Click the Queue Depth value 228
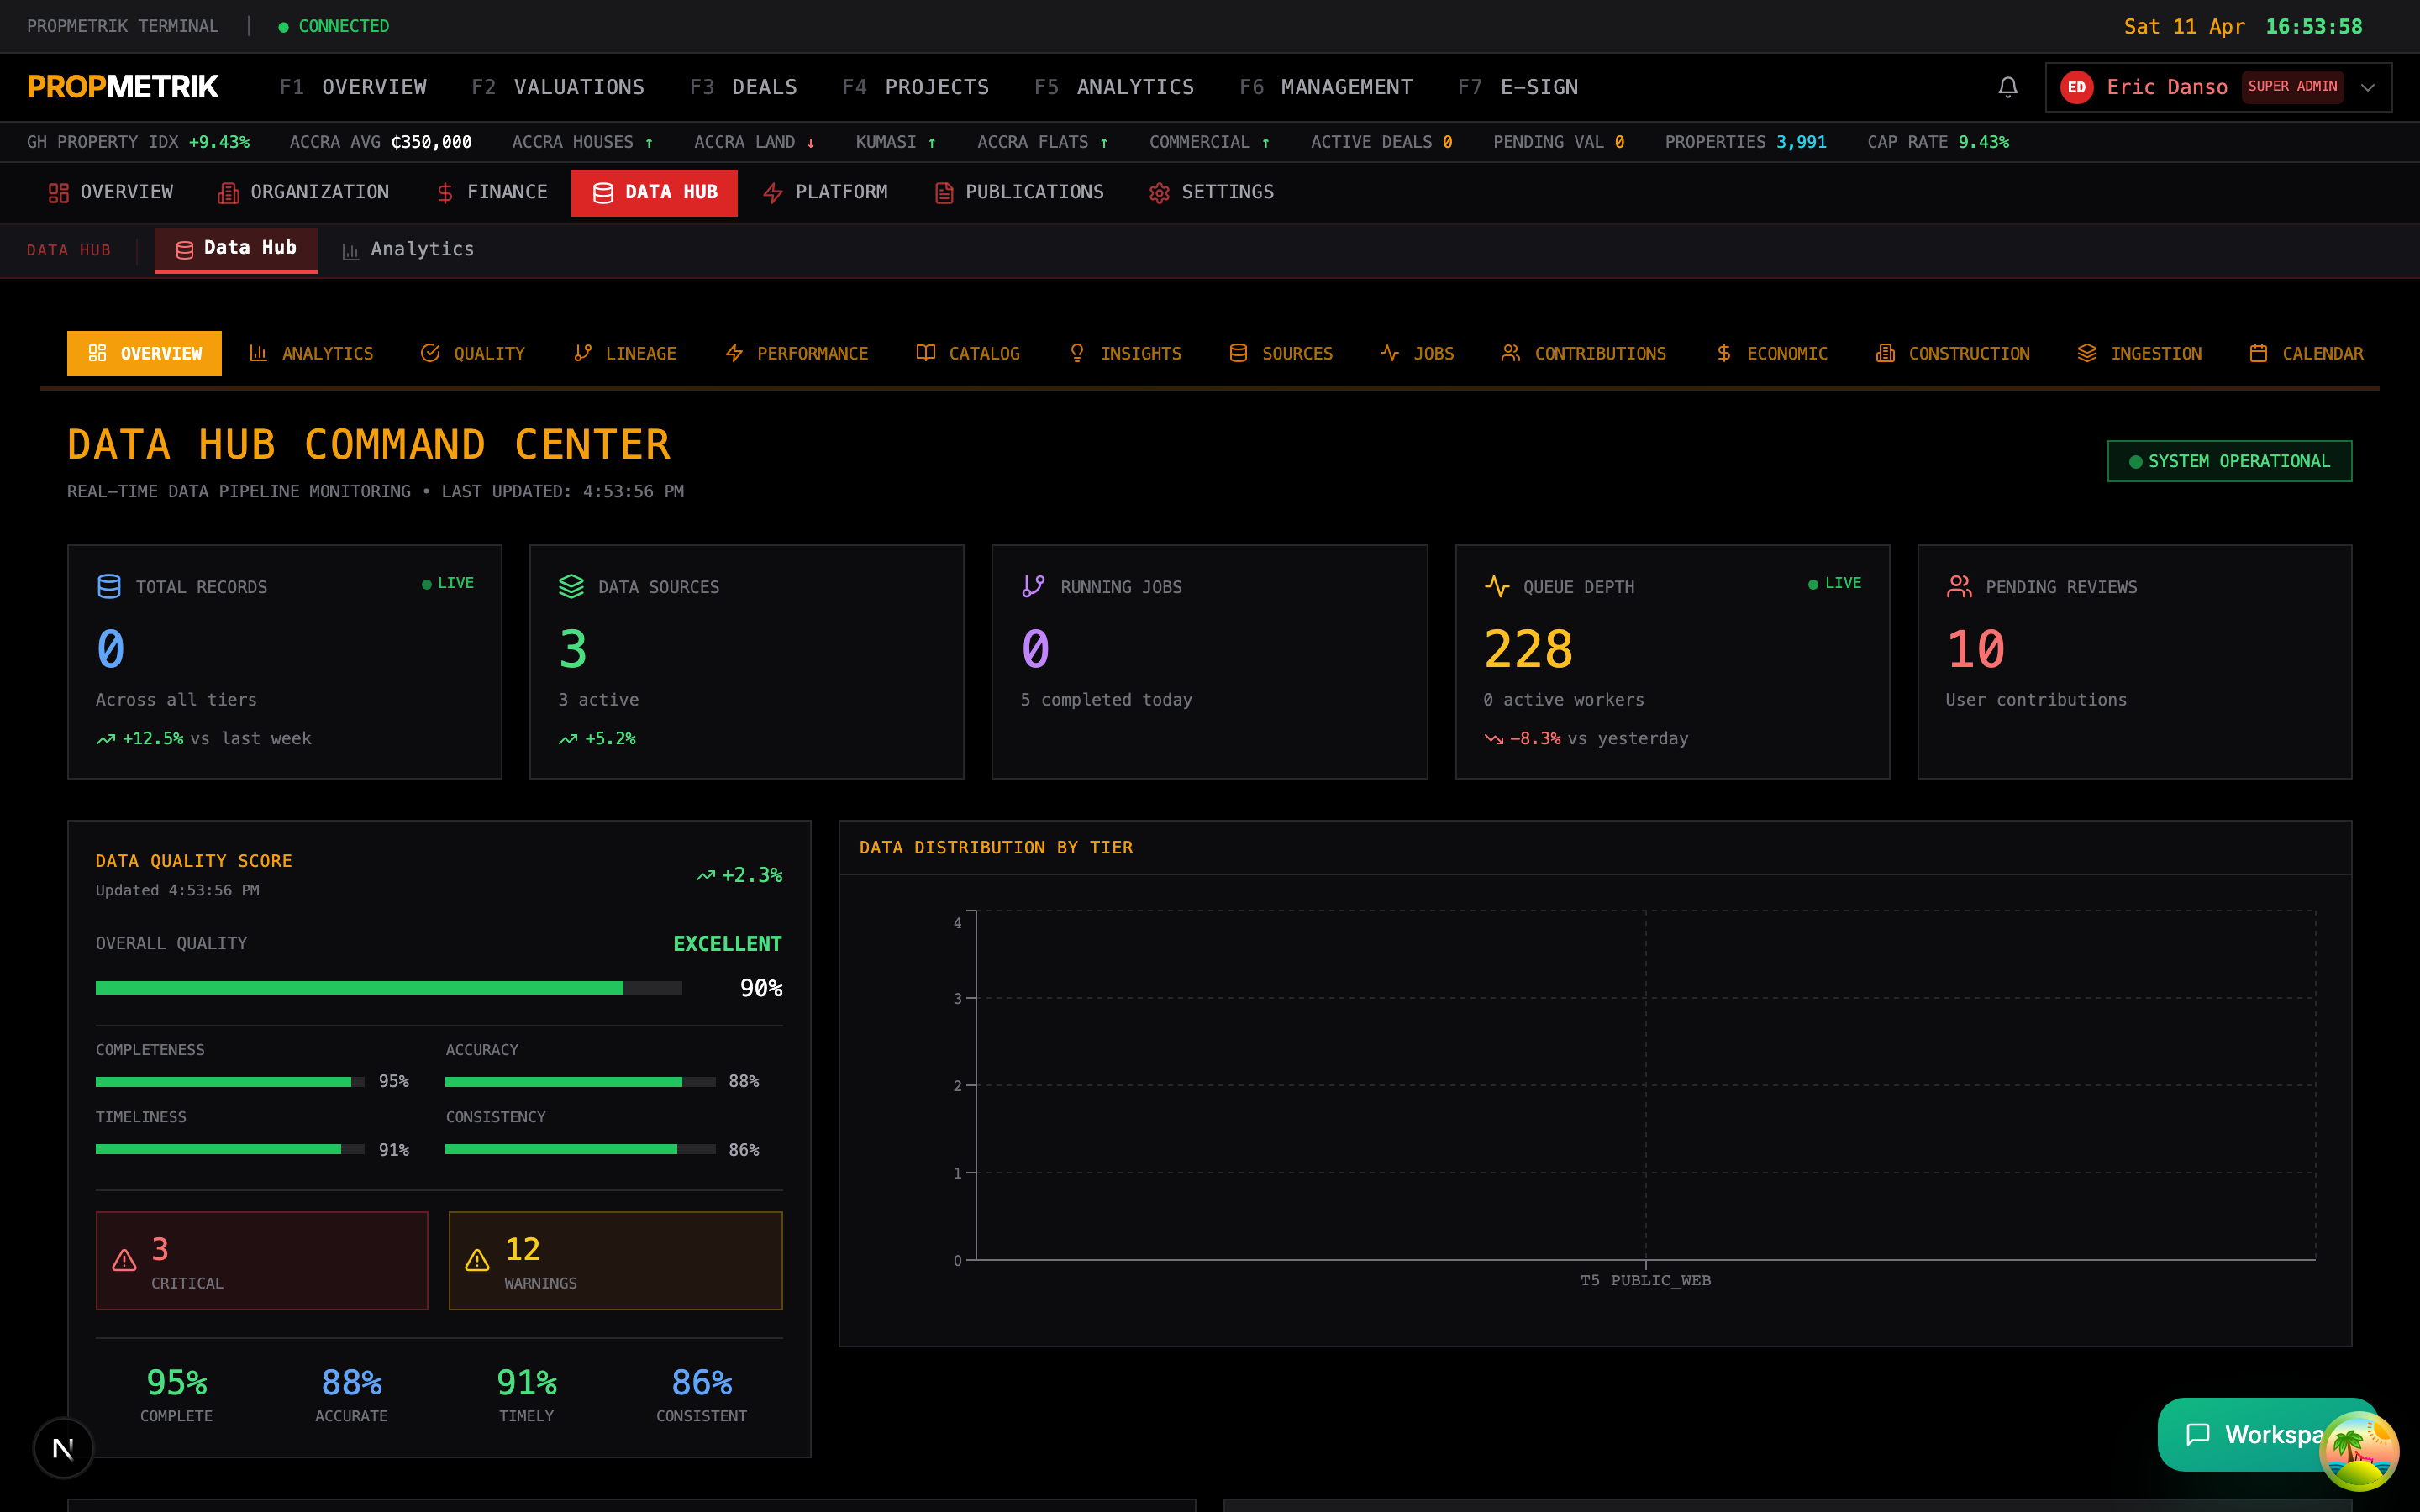2420x1512 pixels. coord(1529,650)
